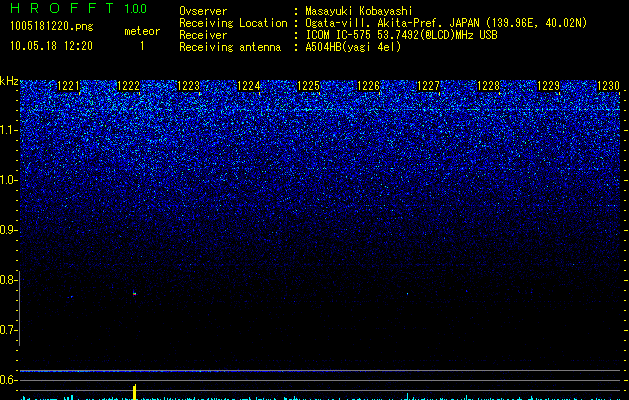The width and height of the screenshot is (629, 400).
Task: Click the bright meteor echo near 1222
Action: (134, 294)
